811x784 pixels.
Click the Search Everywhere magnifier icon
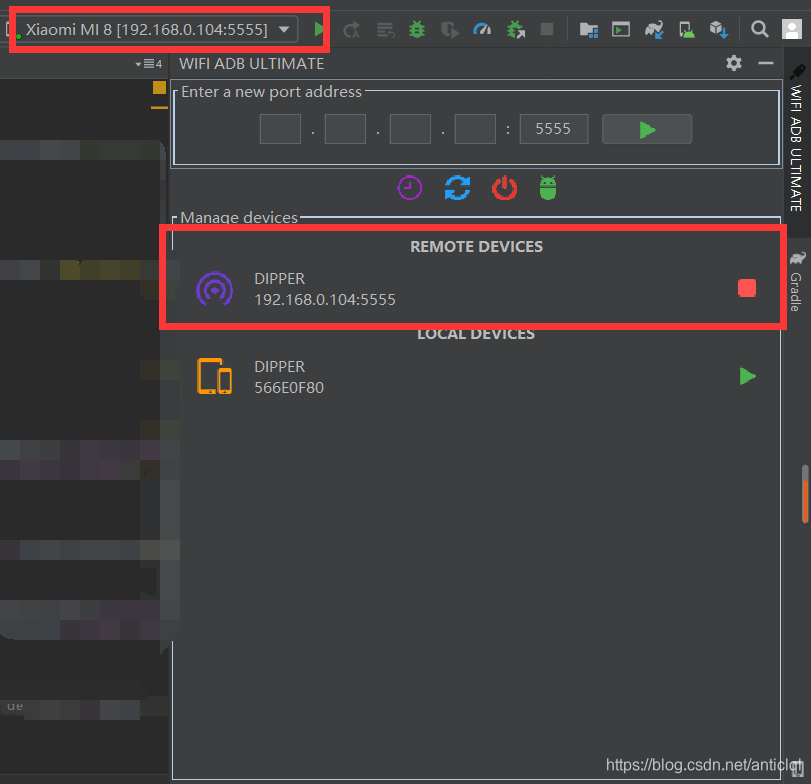click(x=759, y=29)
